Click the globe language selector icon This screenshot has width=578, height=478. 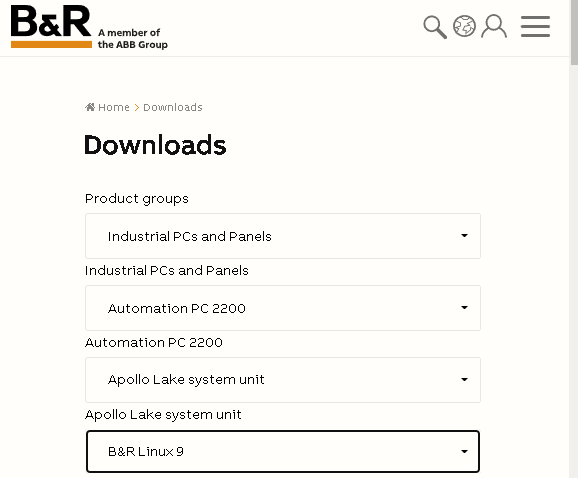464,26
